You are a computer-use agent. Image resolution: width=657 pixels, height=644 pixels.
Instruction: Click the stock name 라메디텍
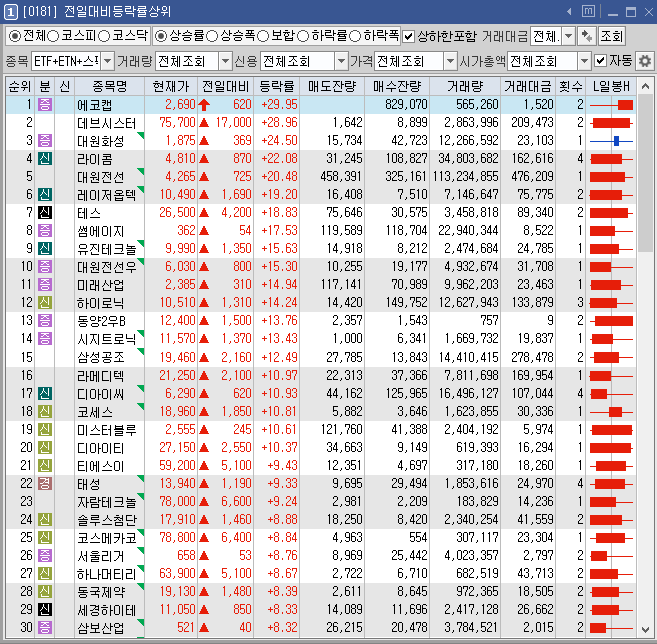[101, 376]
